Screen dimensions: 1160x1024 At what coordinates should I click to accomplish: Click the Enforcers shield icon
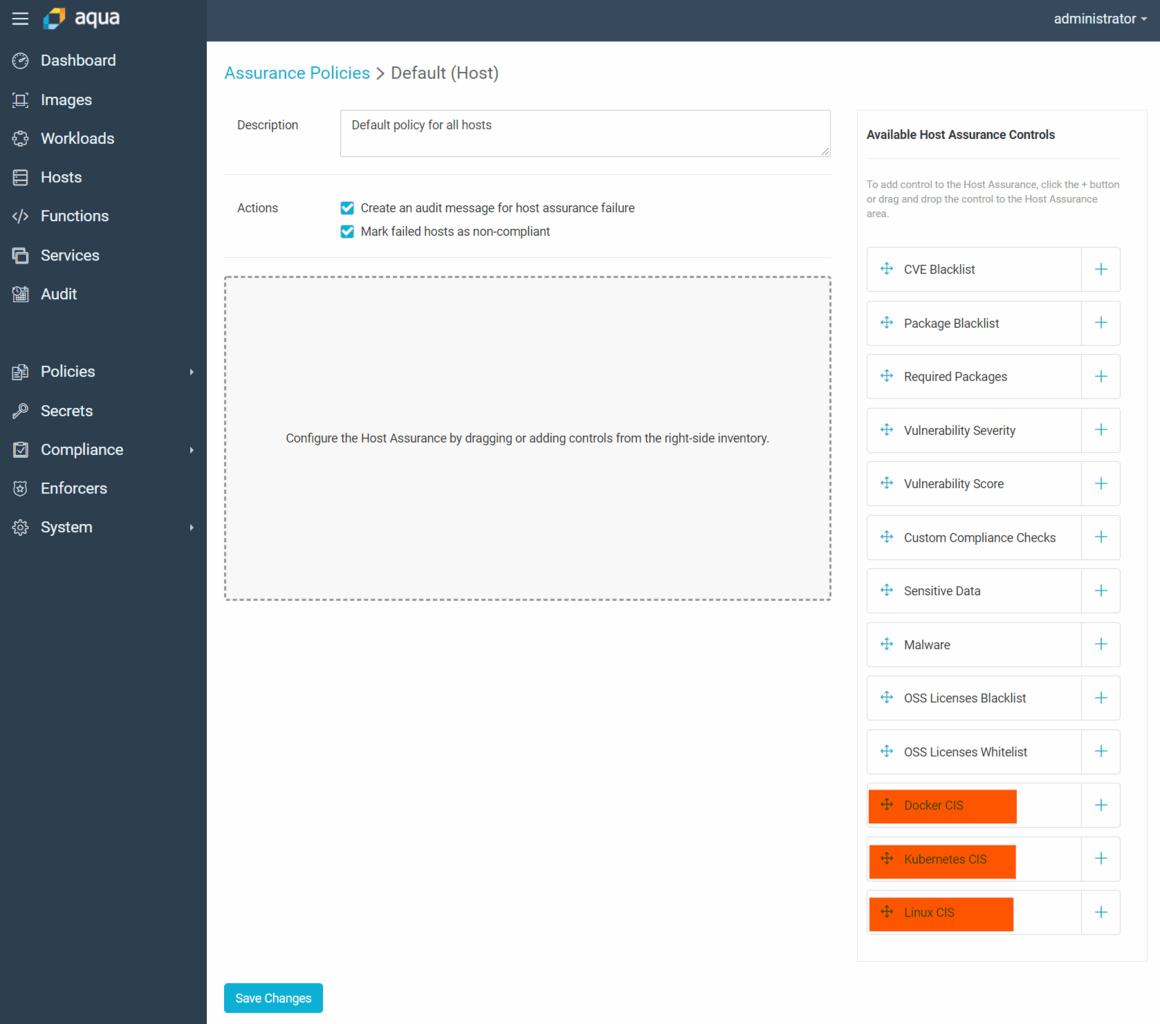coord(21,488)
